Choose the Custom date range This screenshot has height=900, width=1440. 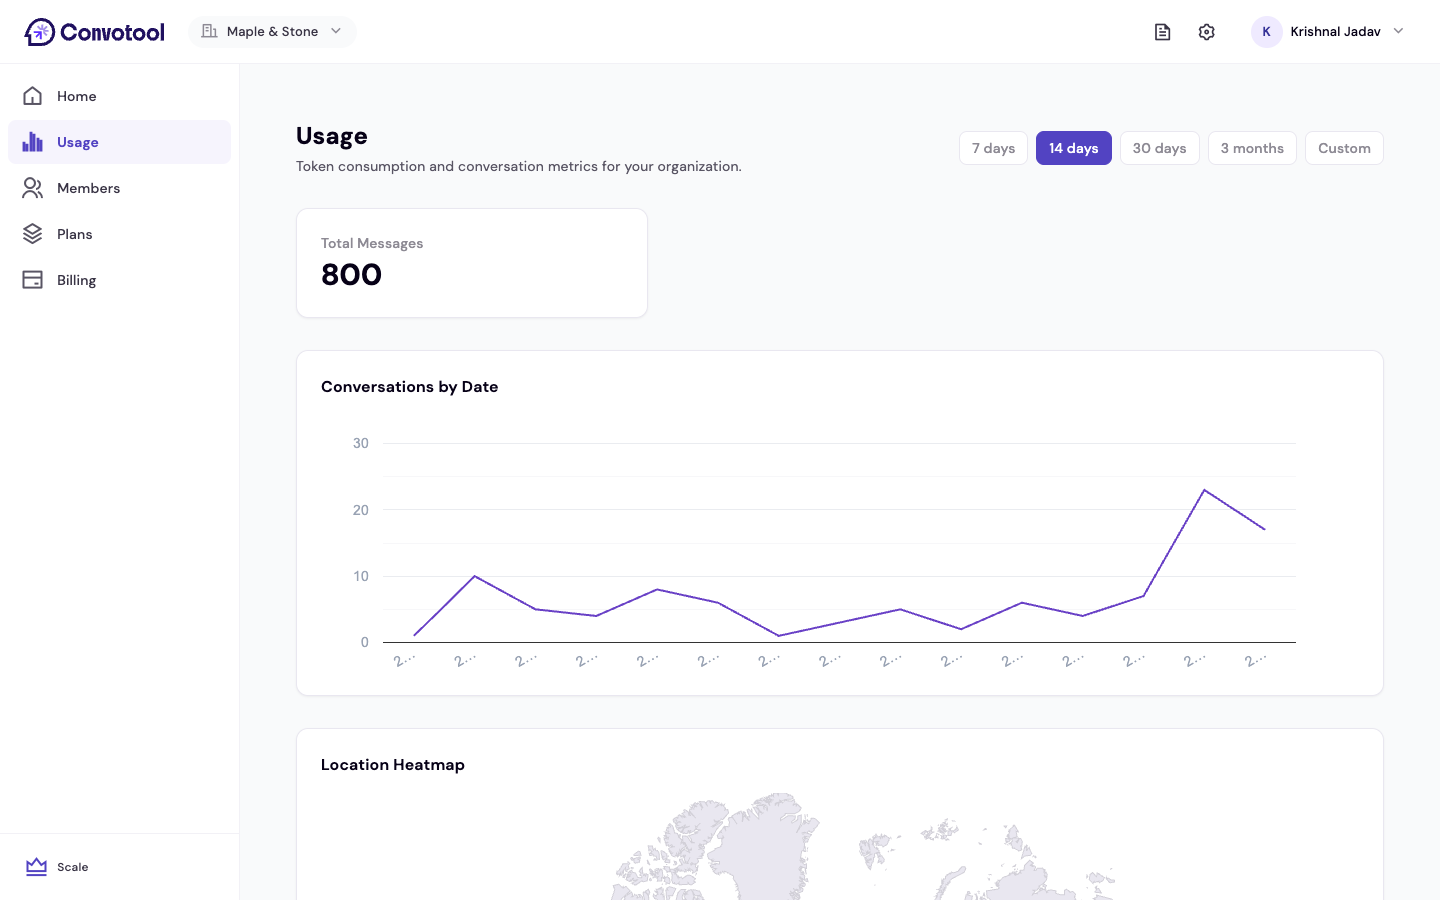pyautogui.click(x=1344, y=148)
